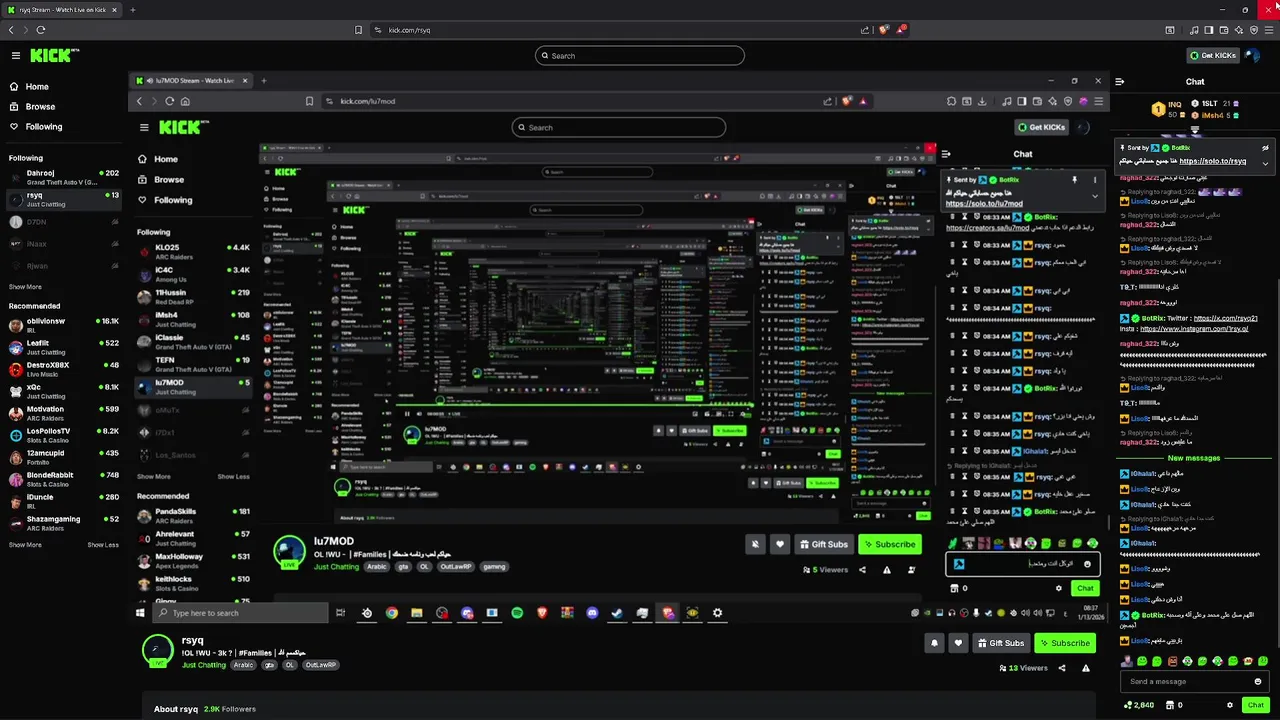Open the main Kick hamburger menu
Screen dimensions: 1280x720
point(16,56)
